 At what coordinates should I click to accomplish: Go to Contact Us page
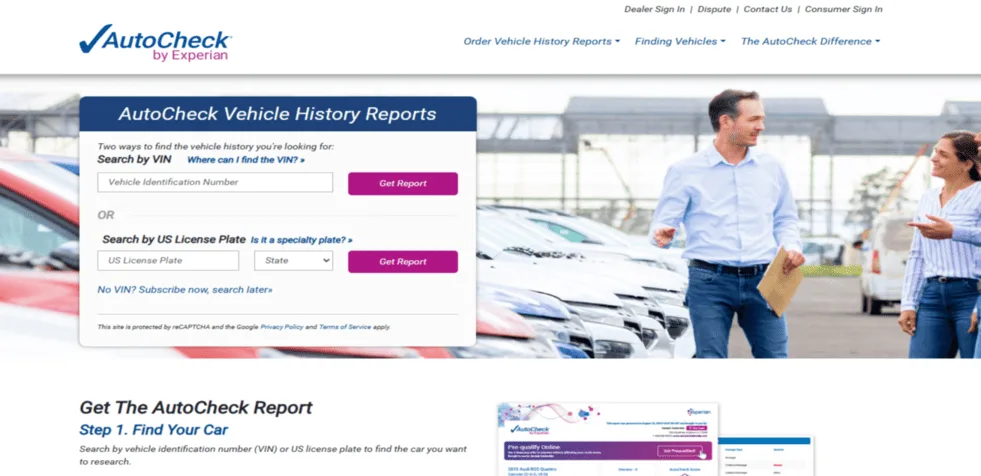pyautogui.click(x=768, y=9)
